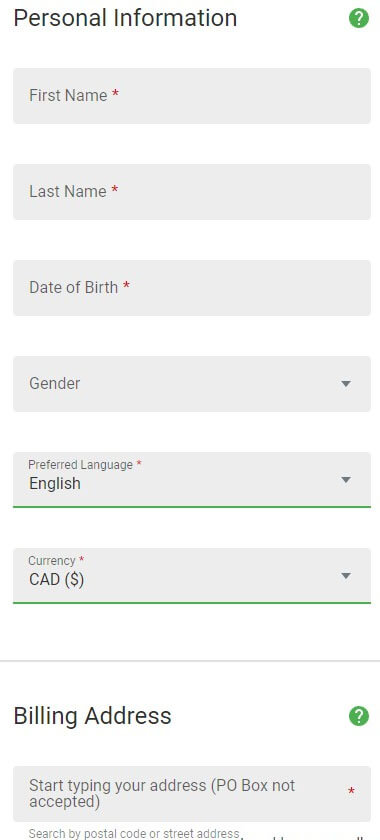Open the English preferred language selector
This screenshot has width=380, height=840.
click(x=192, y=479)
